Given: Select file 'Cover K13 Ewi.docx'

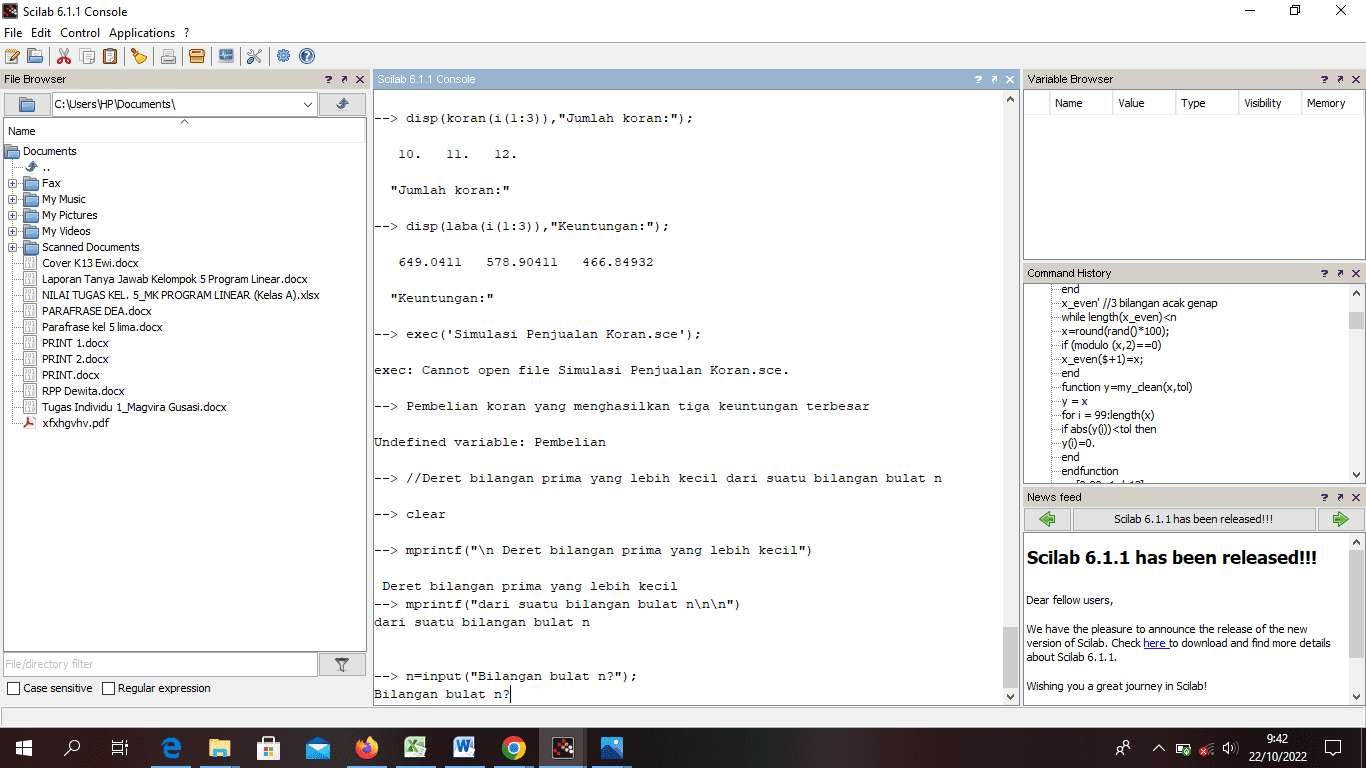Looking at the screenshot, I should [90, 263].
